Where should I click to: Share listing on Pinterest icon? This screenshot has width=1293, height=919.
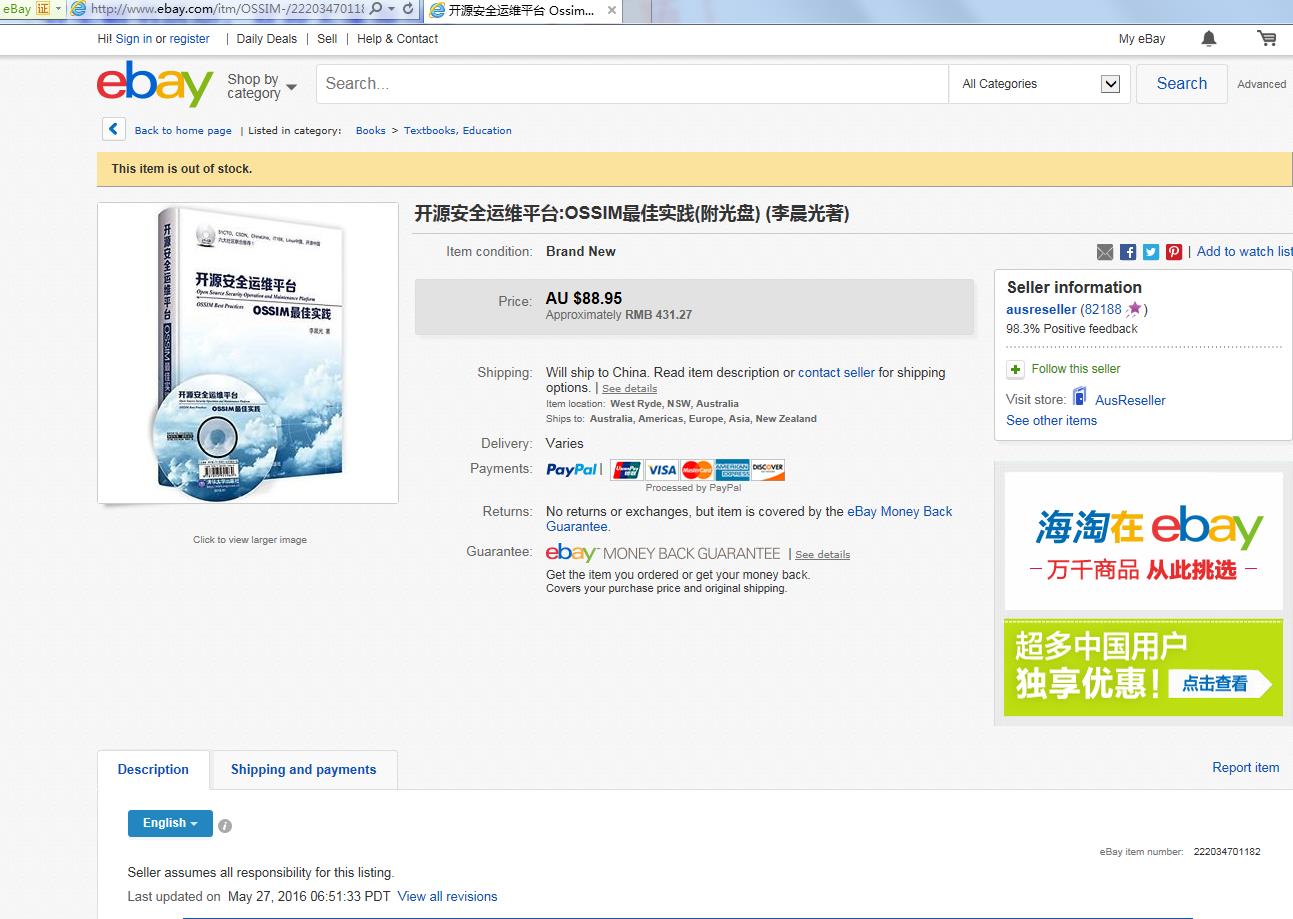(1174, 252)
